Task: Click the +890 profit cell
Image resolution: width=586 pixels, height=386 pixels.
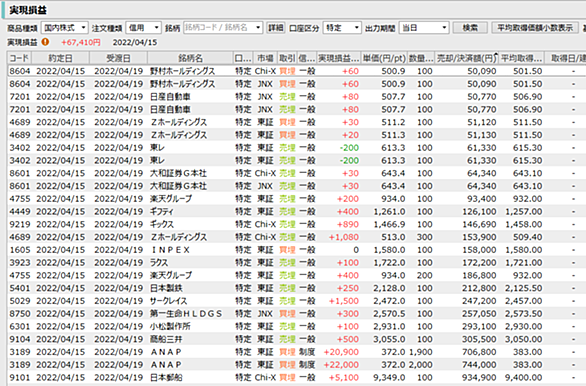Action: (348, 224)
